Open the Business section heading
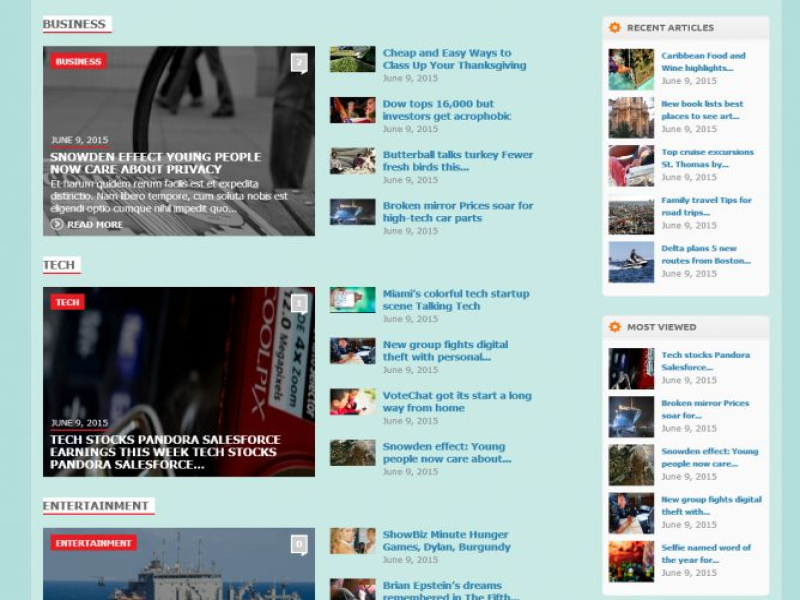800x600 pixels. (74, 24)
